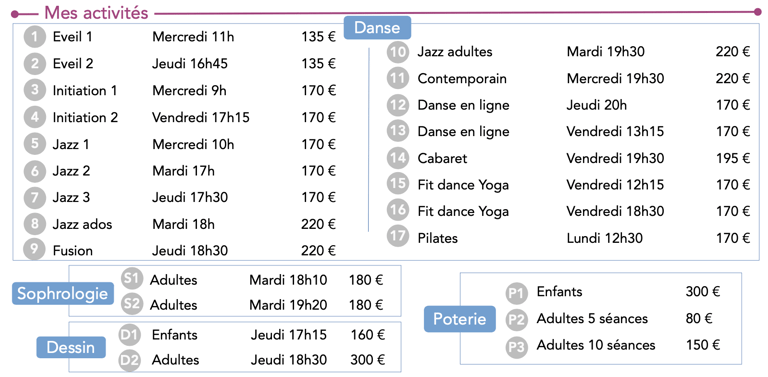Select circle number 1 for Eveil 1
The width and height of the screenshot is (768, 377).
34,37
